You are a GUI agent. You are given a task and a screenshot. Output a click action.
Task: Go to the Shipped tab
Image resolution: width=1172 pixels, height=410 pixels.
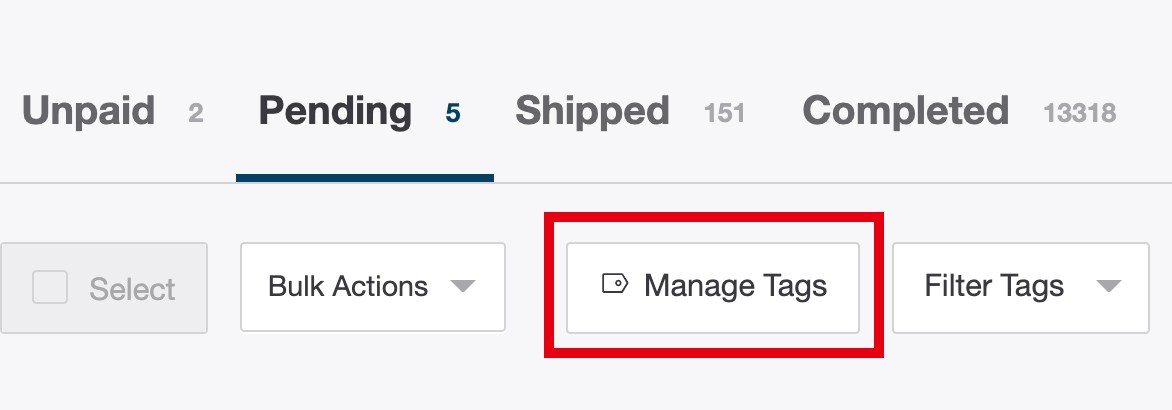(592, 111)
